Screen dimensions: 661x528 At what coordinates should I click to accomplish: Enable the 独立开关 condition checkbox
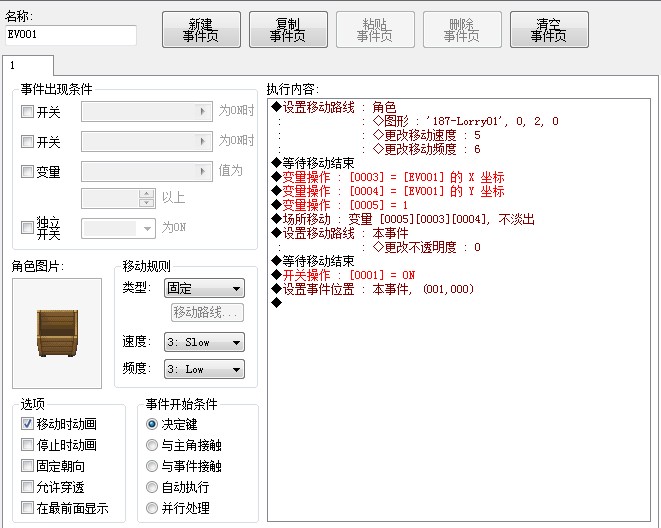click(27, 228)
